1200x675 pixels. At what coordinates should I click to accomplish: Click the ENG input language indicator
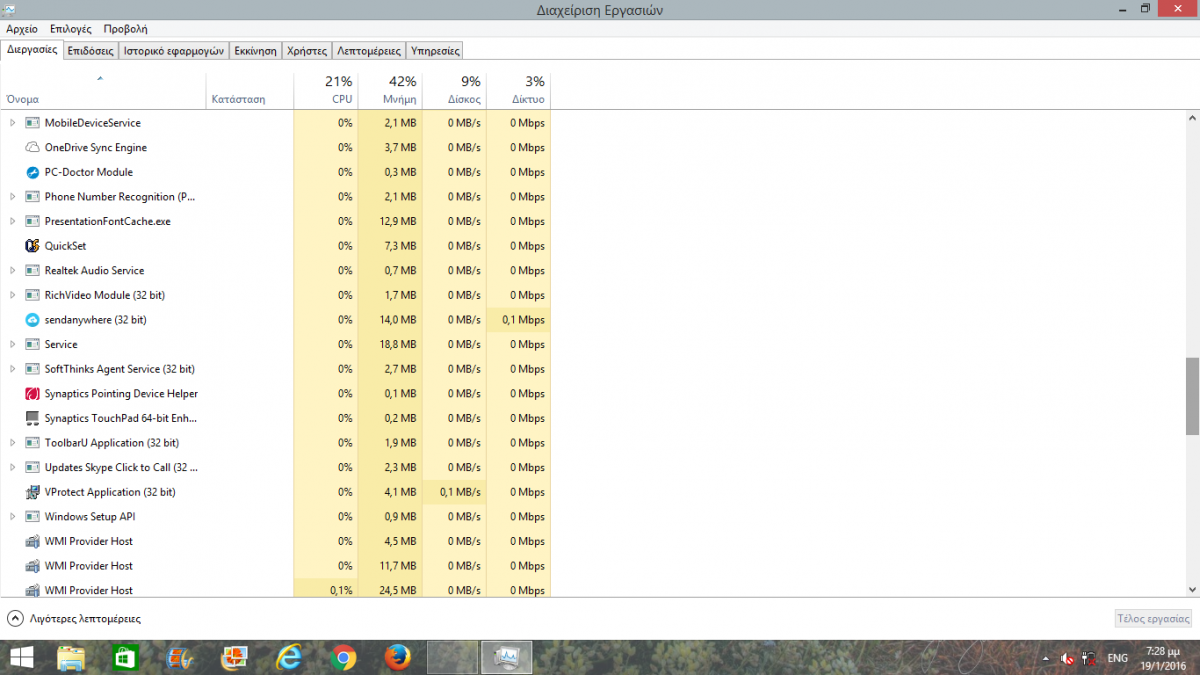[x=1118, y=658]
